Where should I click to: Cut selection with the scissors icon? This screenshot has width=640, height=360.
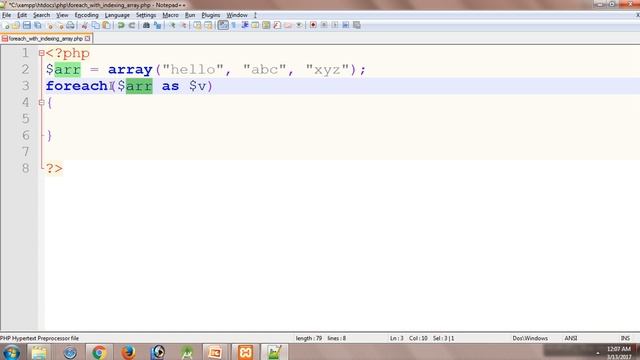(85, 25)
